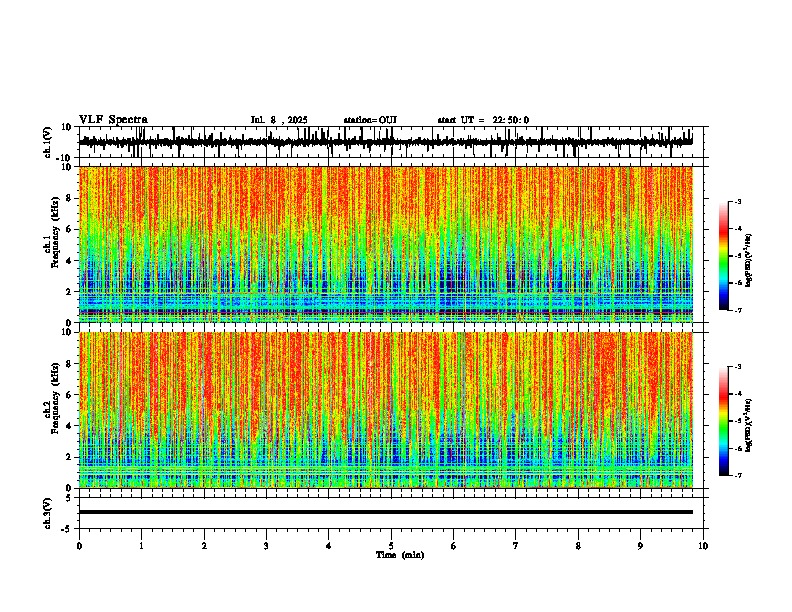This screenshot has width=792, height=612.
Task: Click time-axis tick label "2"
Action: 204,546
